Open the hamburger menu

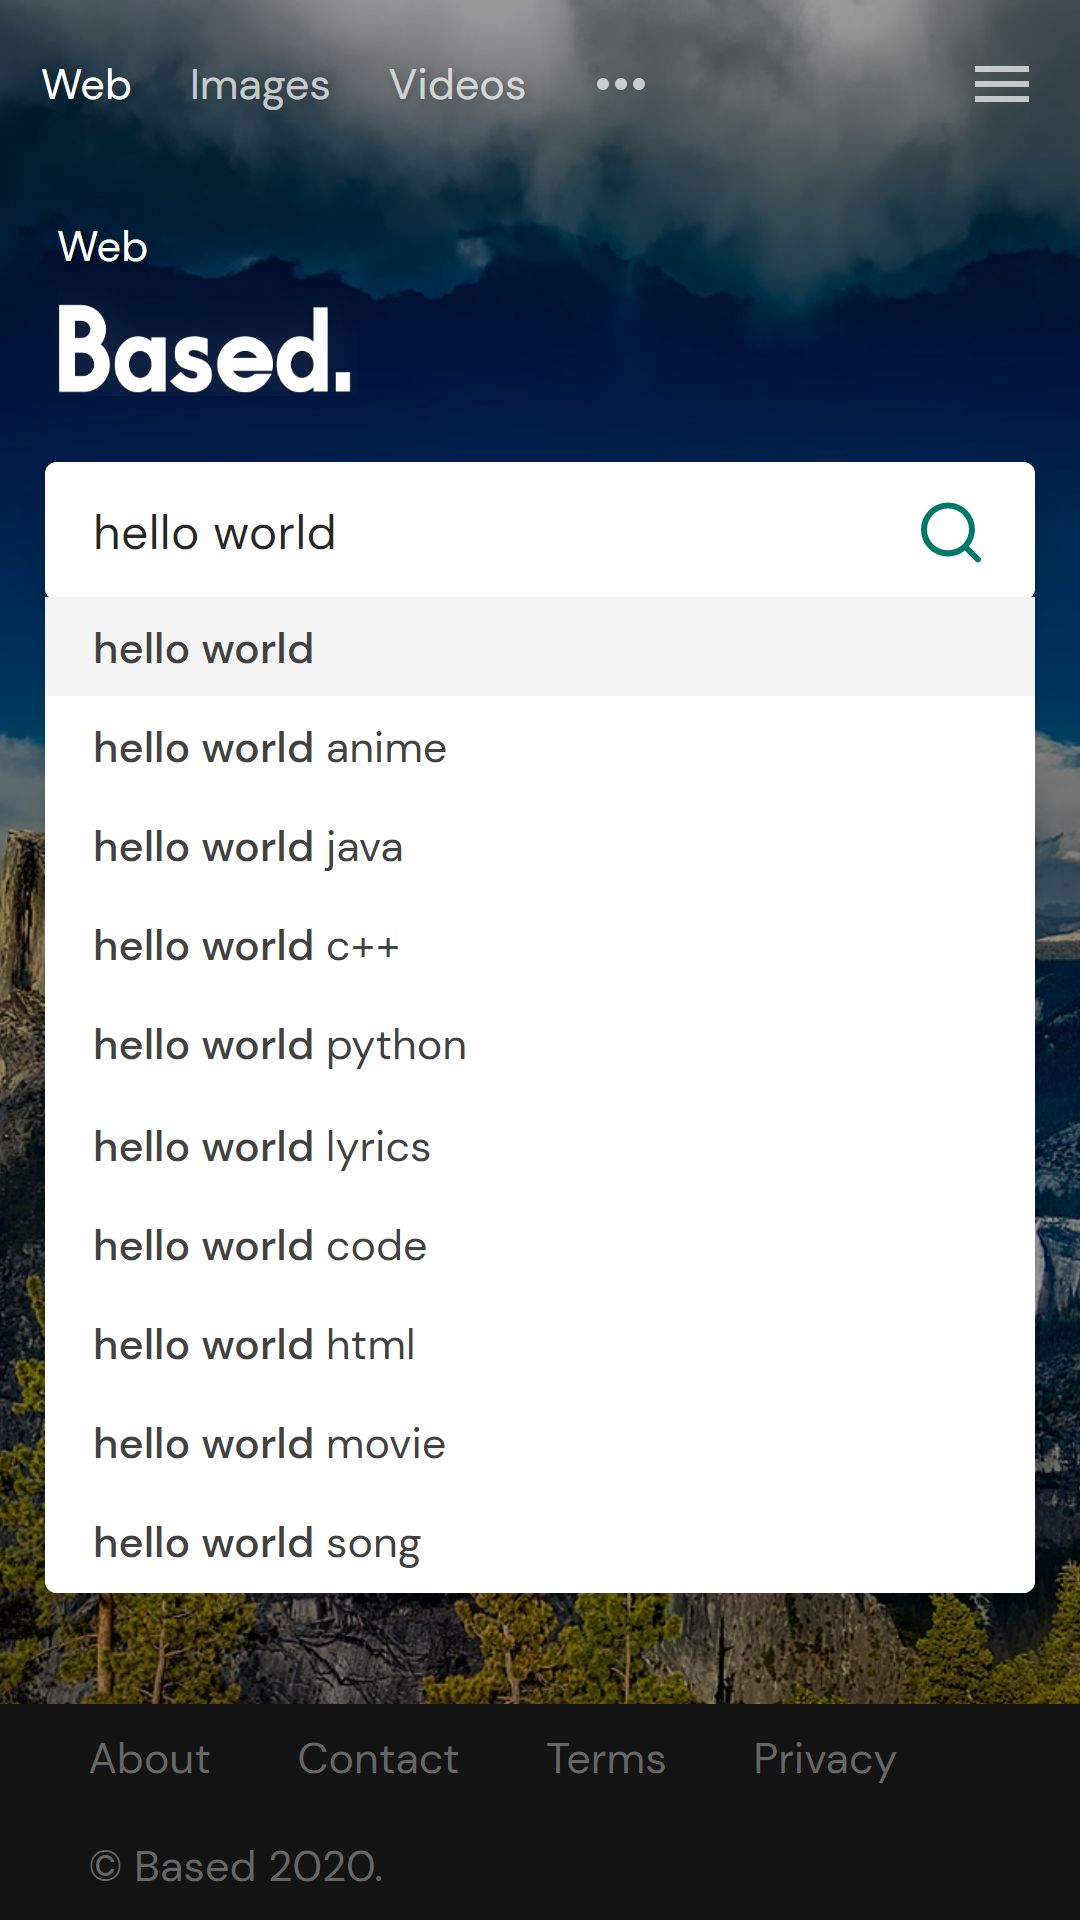1001,84
